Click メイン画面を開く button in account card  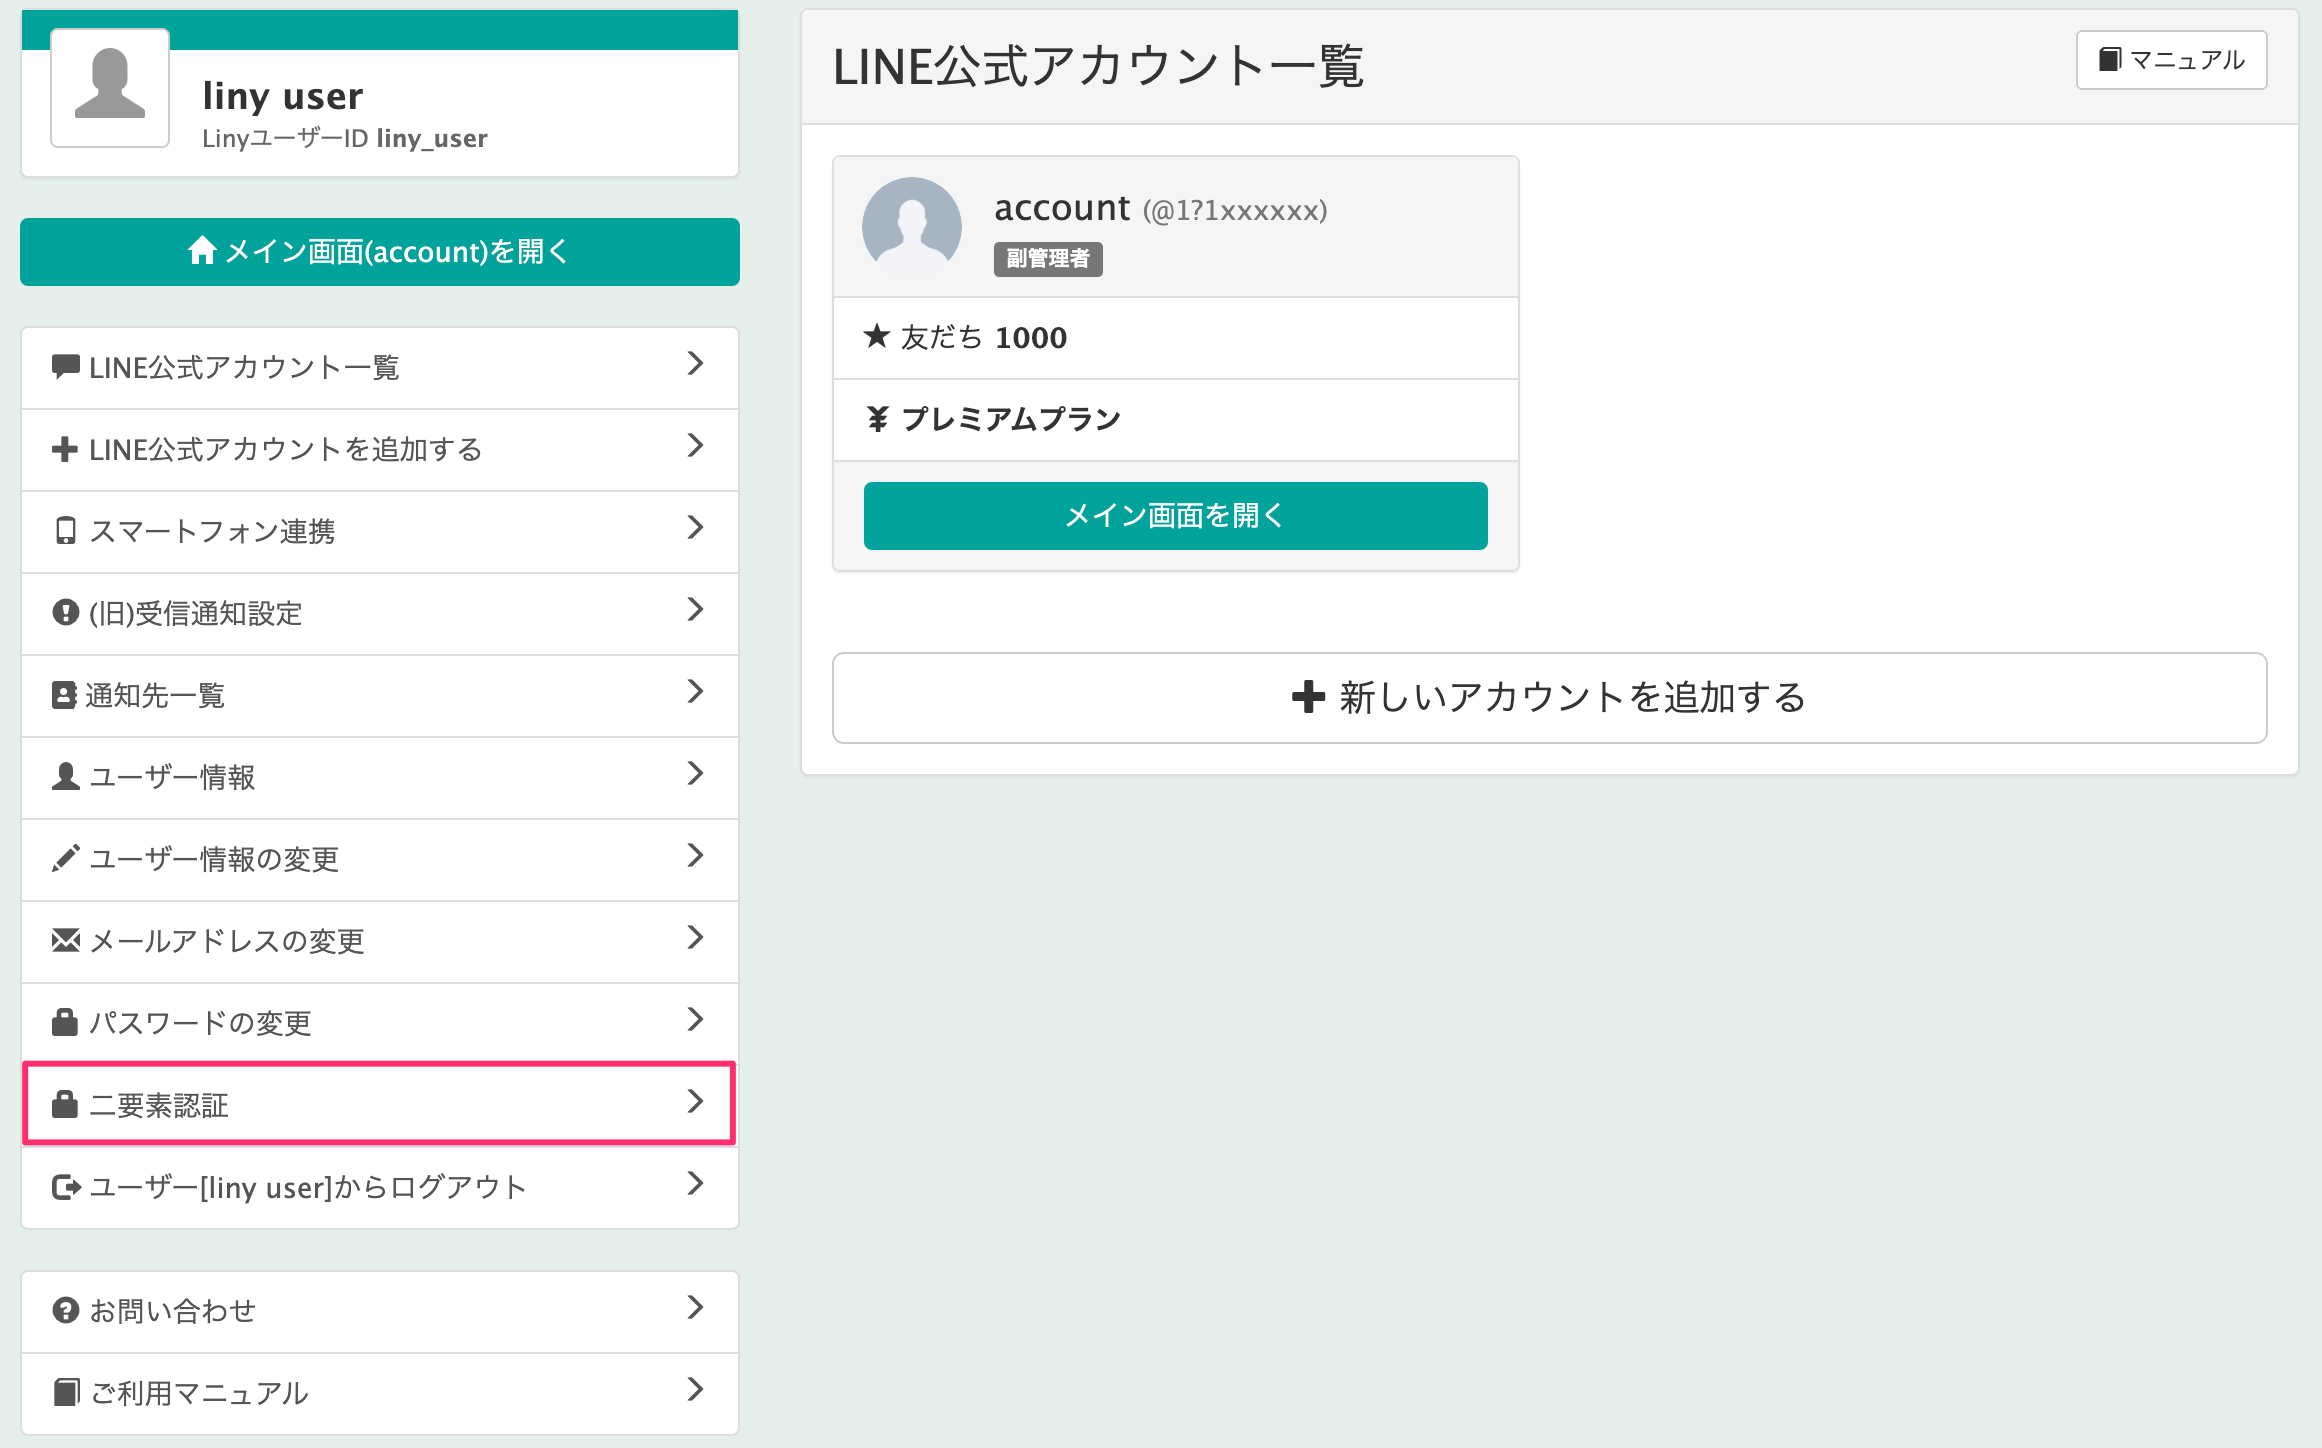[x=1175, y=516]
